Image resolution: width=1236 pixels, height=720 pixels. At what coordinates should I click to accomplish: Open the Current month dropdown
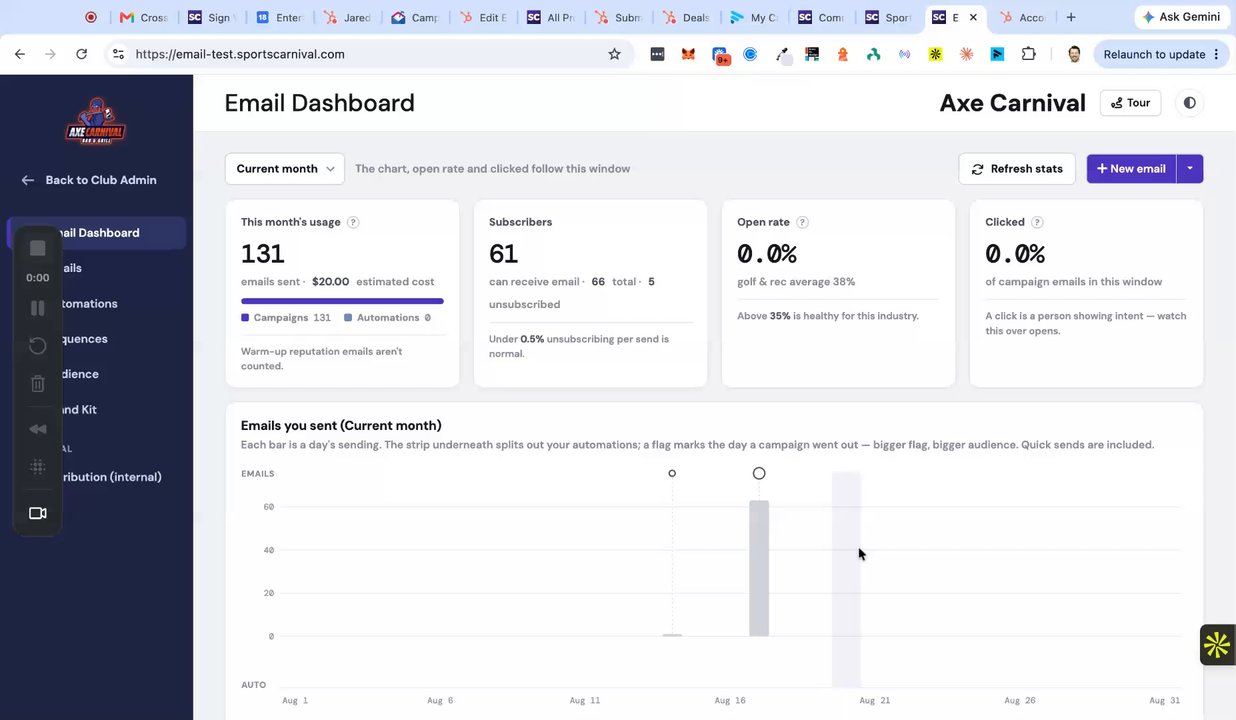pyautogui.click(x=285, y=169)
